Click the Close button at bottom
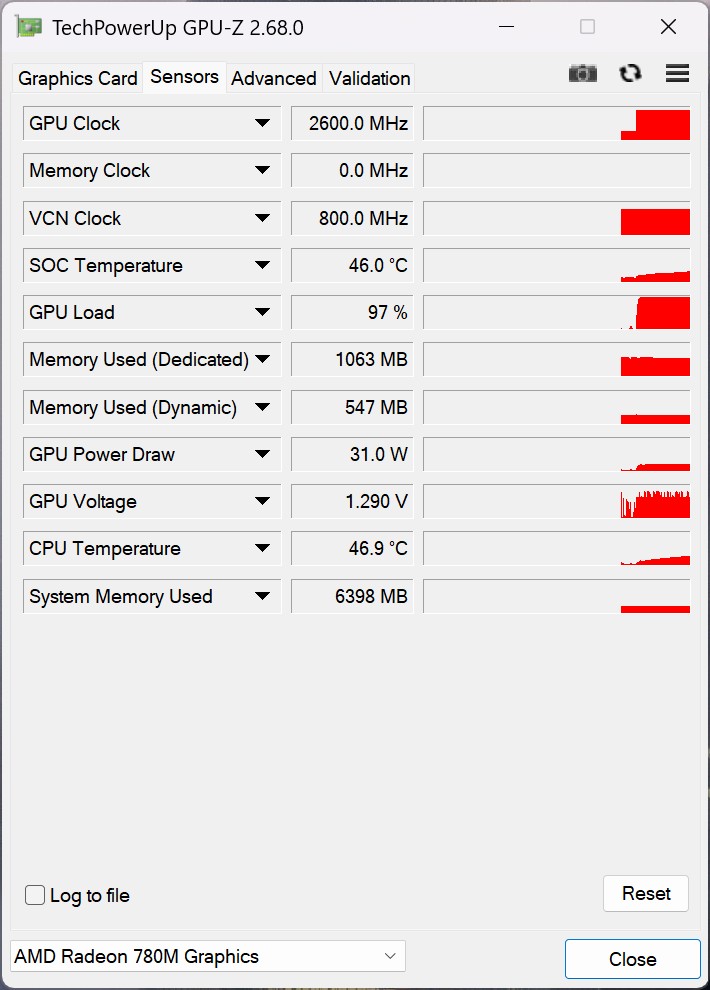The height and width of the screenshot is (990, 710). 632,959
